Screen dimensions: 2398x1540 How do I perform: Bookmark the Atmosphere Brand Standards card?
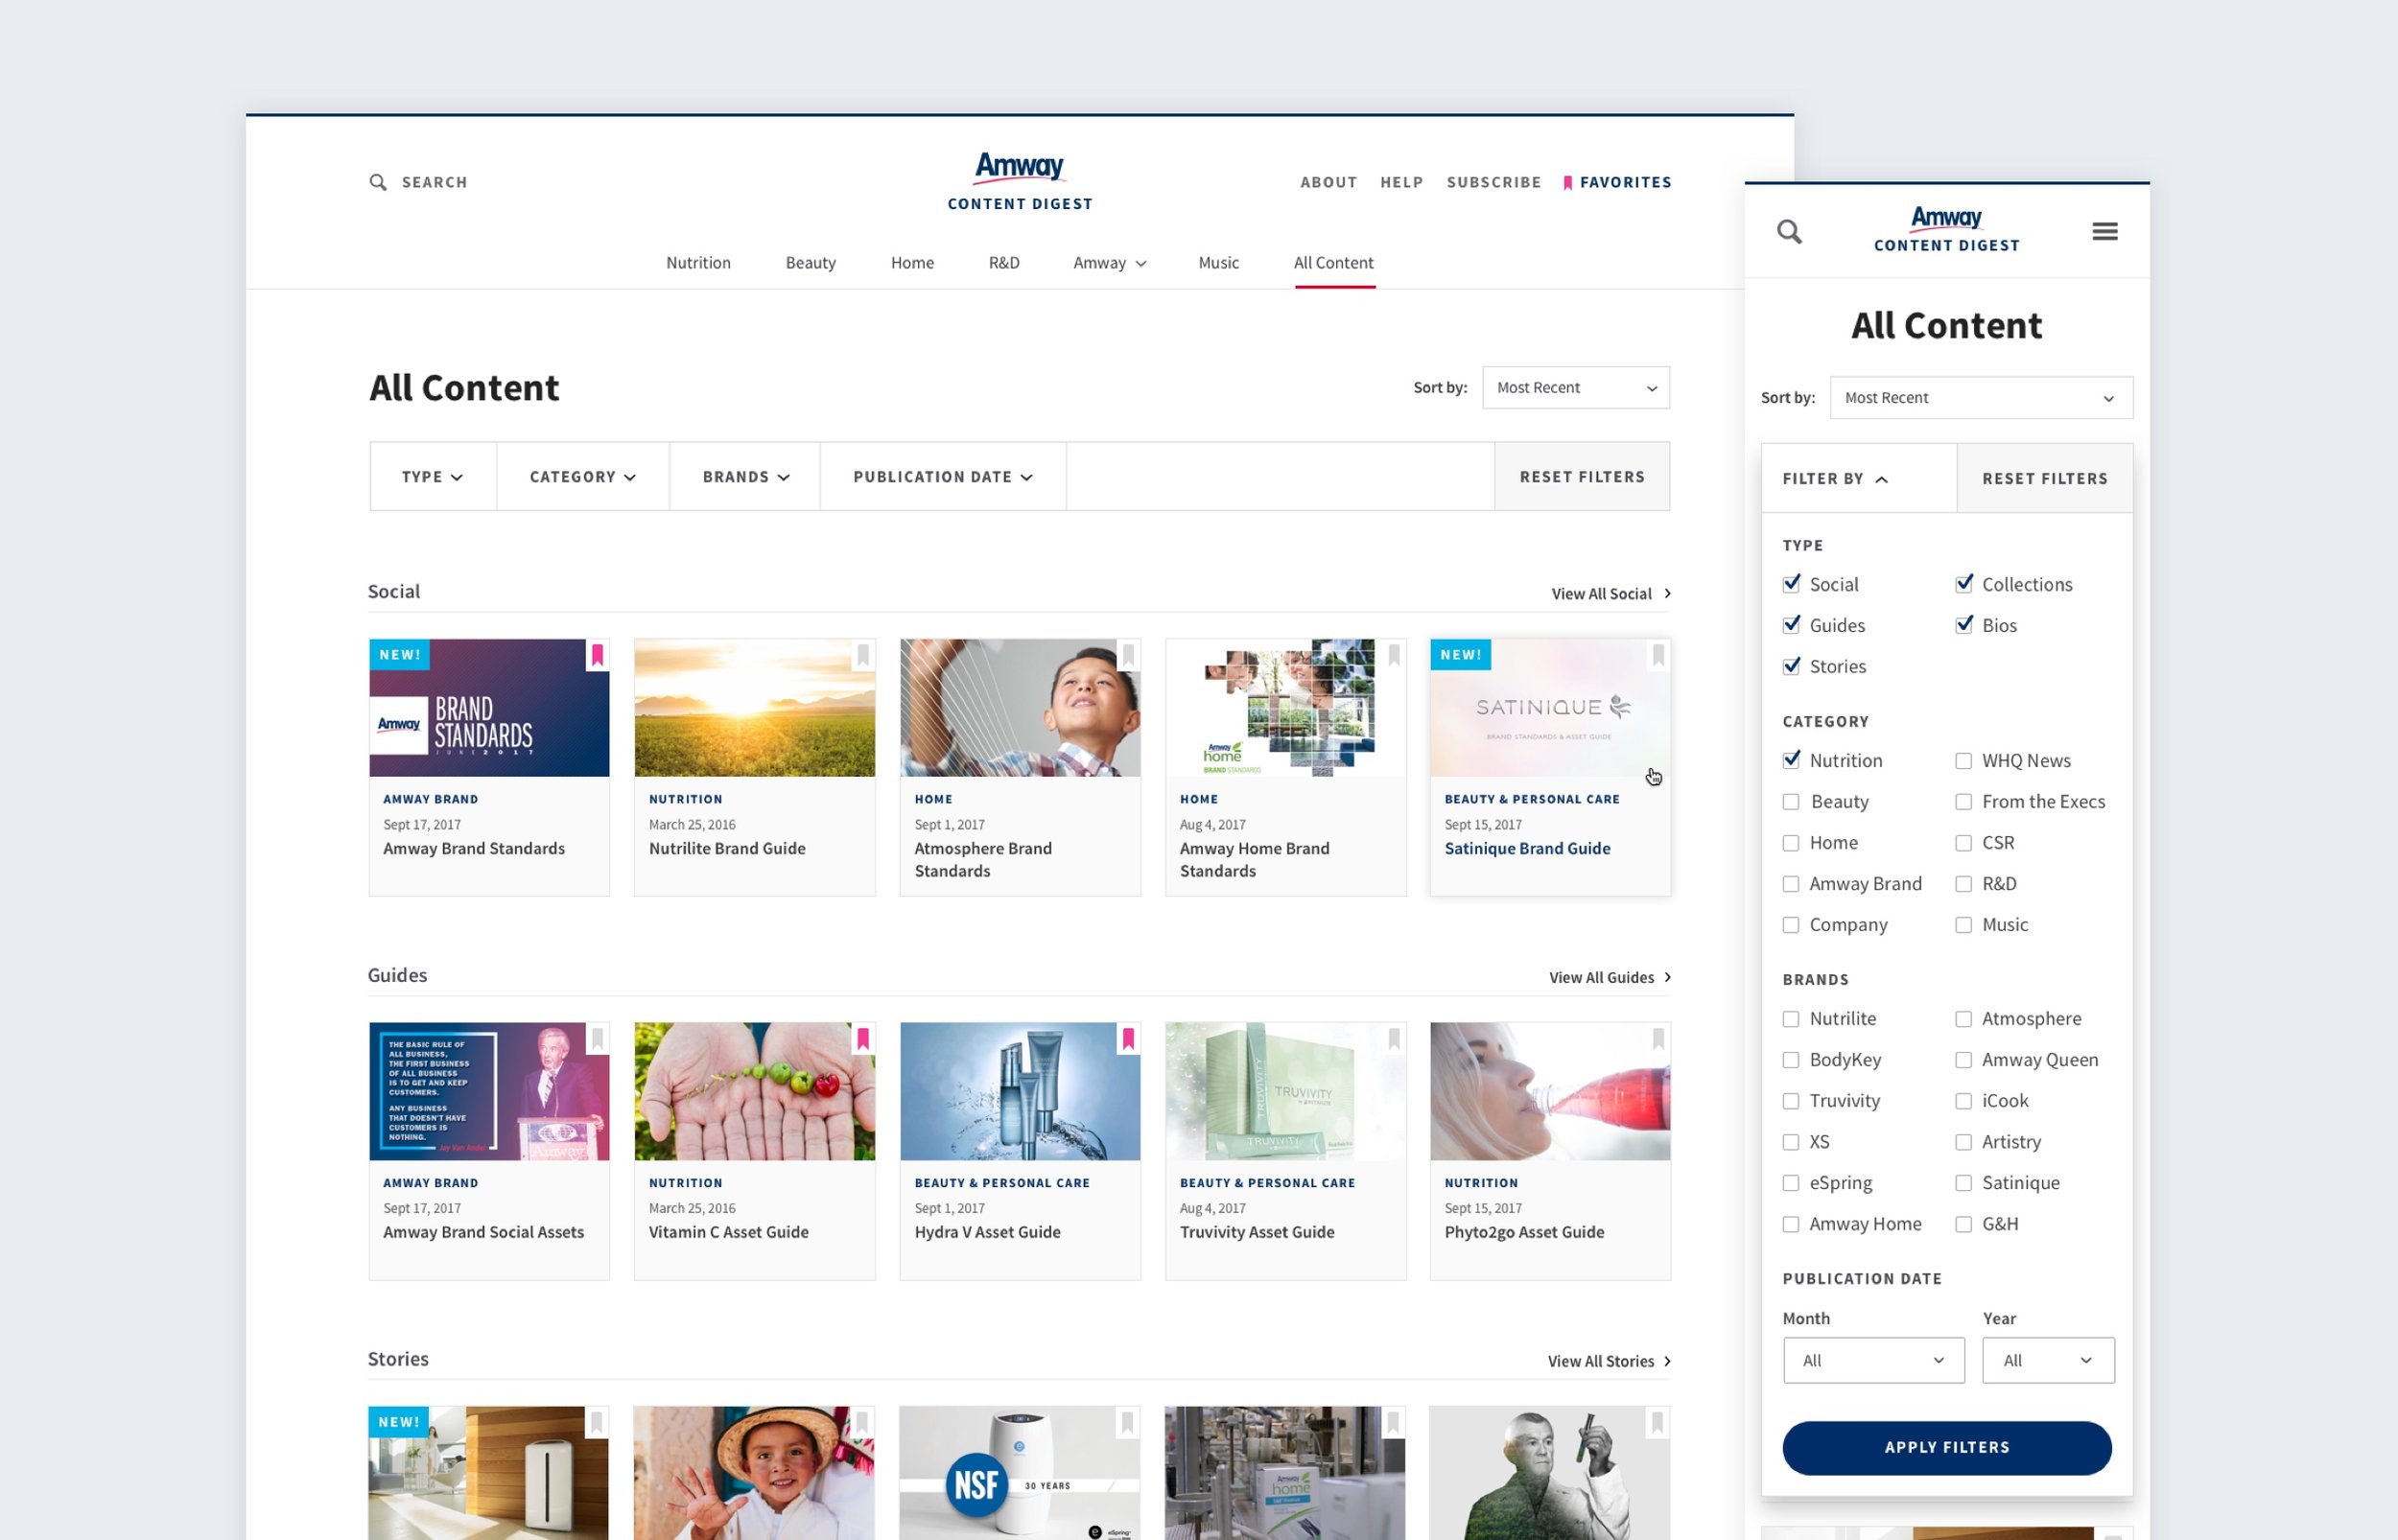tap(1128, 655)
